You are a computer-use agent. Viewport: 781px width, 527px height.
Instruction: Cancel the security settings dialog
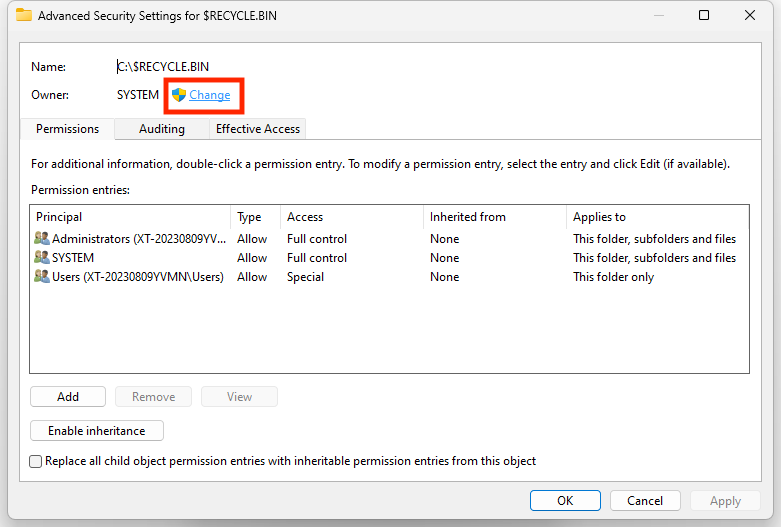(x=645, y=501)
